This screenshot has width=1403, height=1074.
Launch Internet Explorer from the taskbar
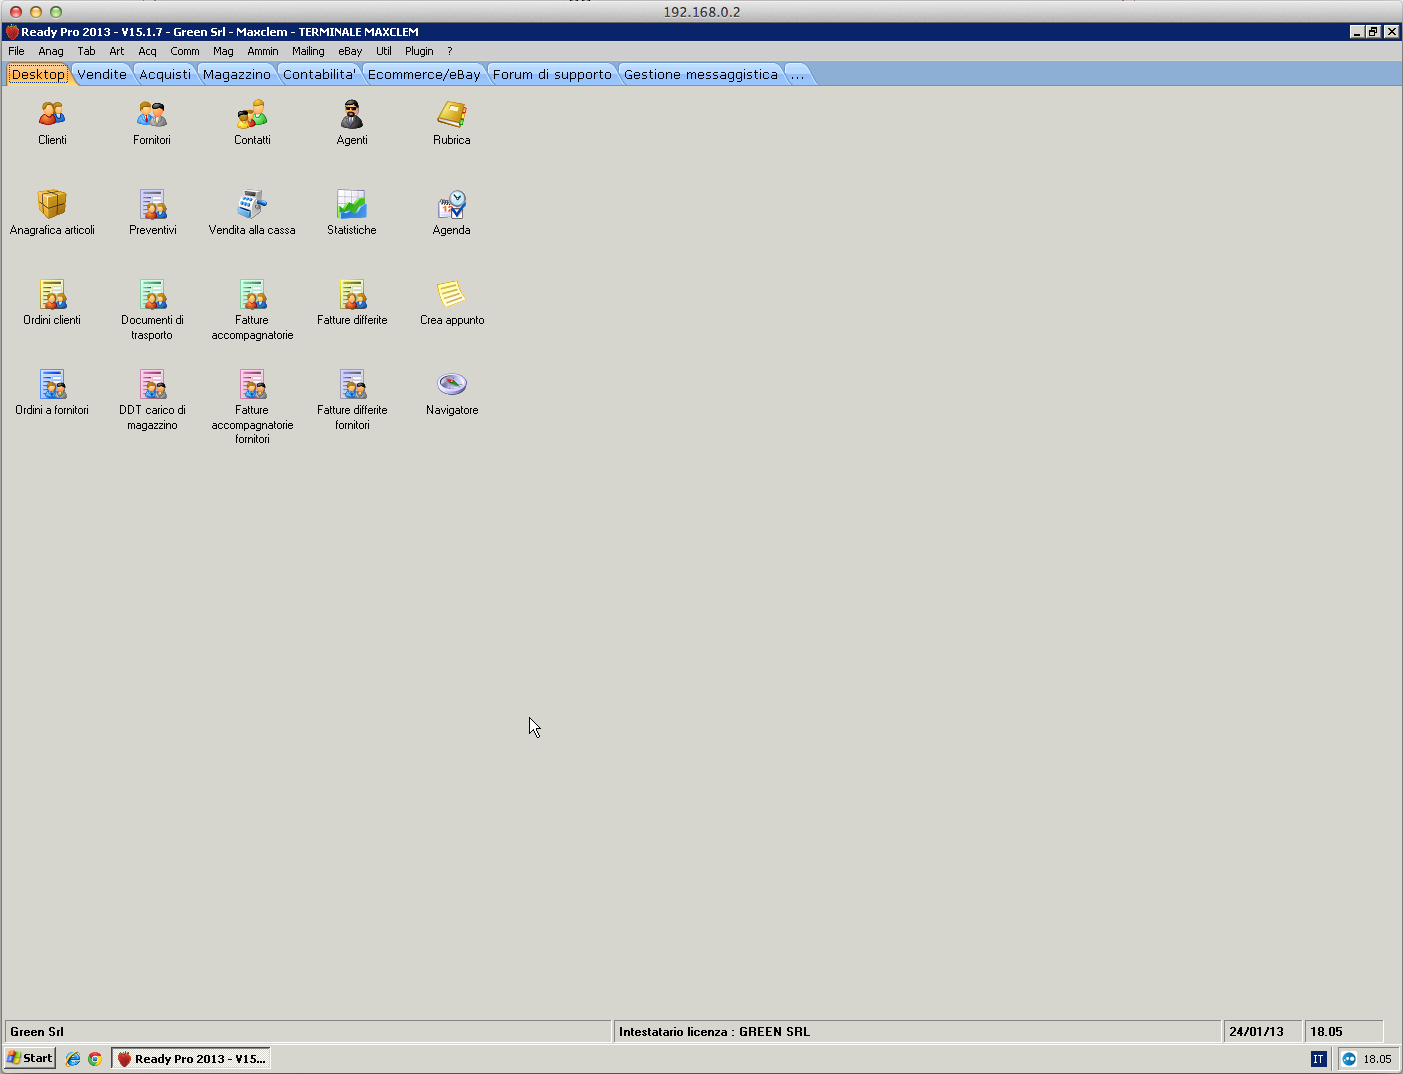[73, 1059]
